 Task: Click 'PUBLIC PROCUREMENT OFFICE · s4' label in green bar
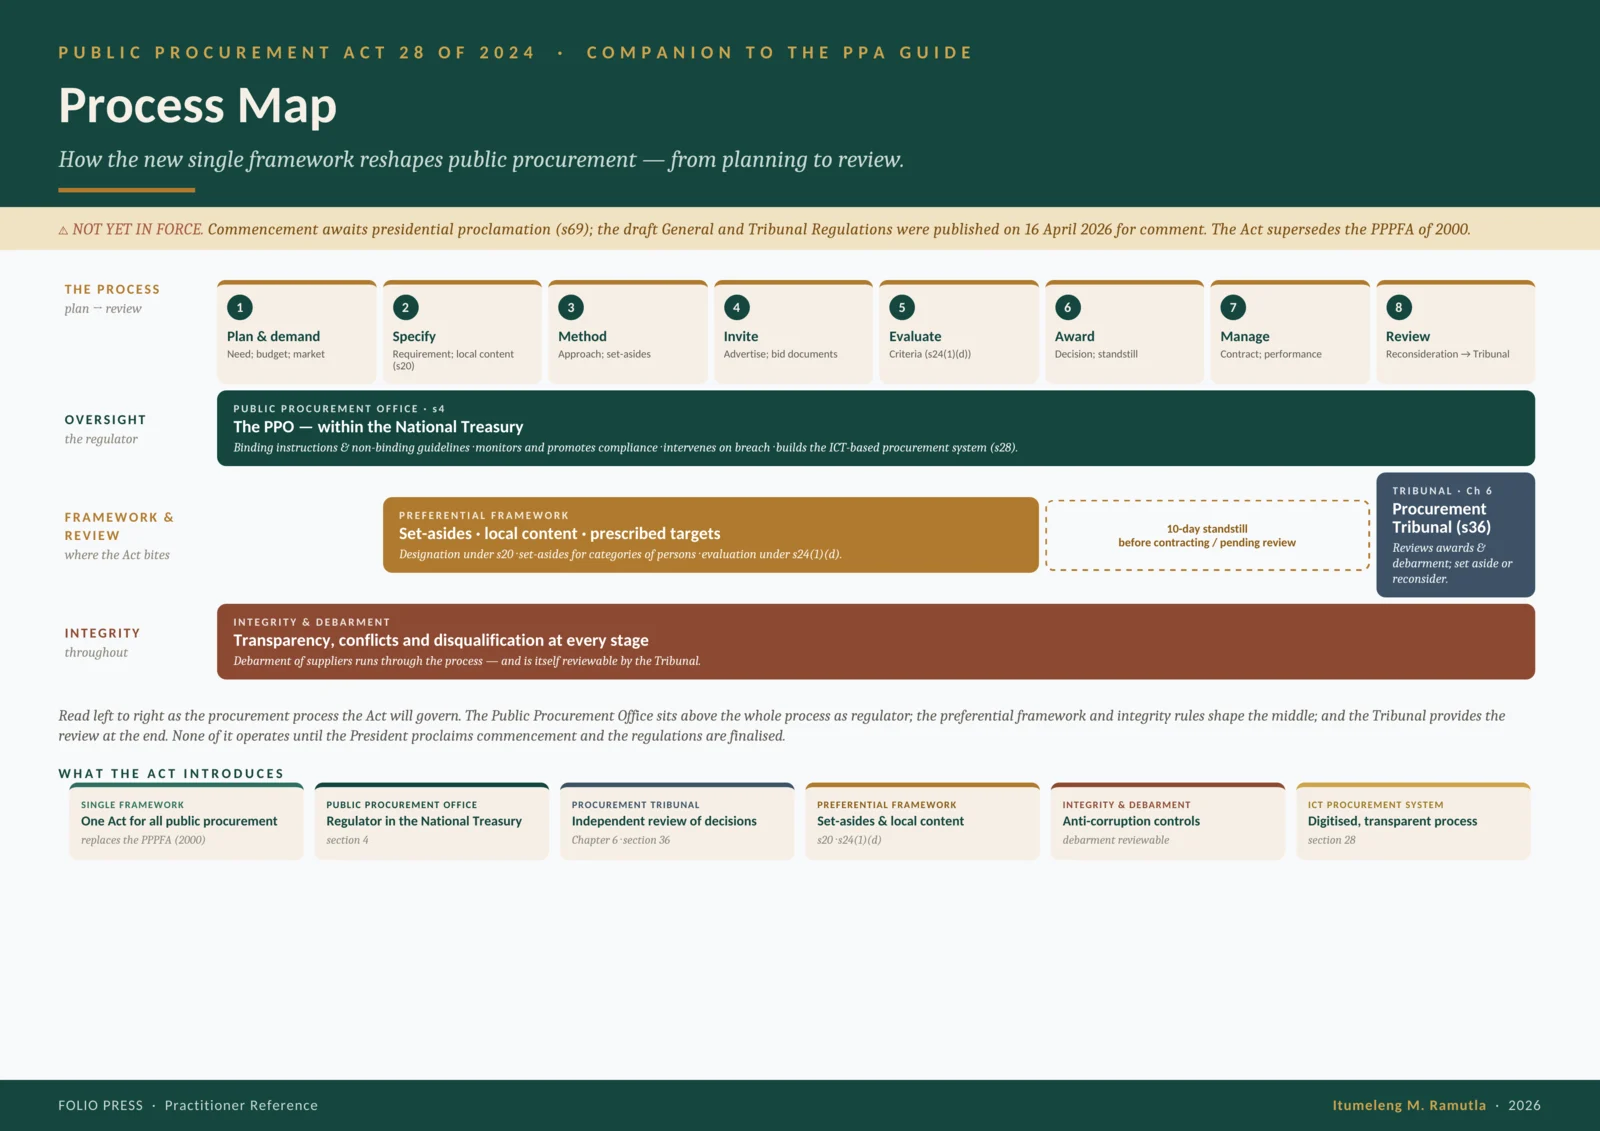pyautogui.click(x=339, y=409)
